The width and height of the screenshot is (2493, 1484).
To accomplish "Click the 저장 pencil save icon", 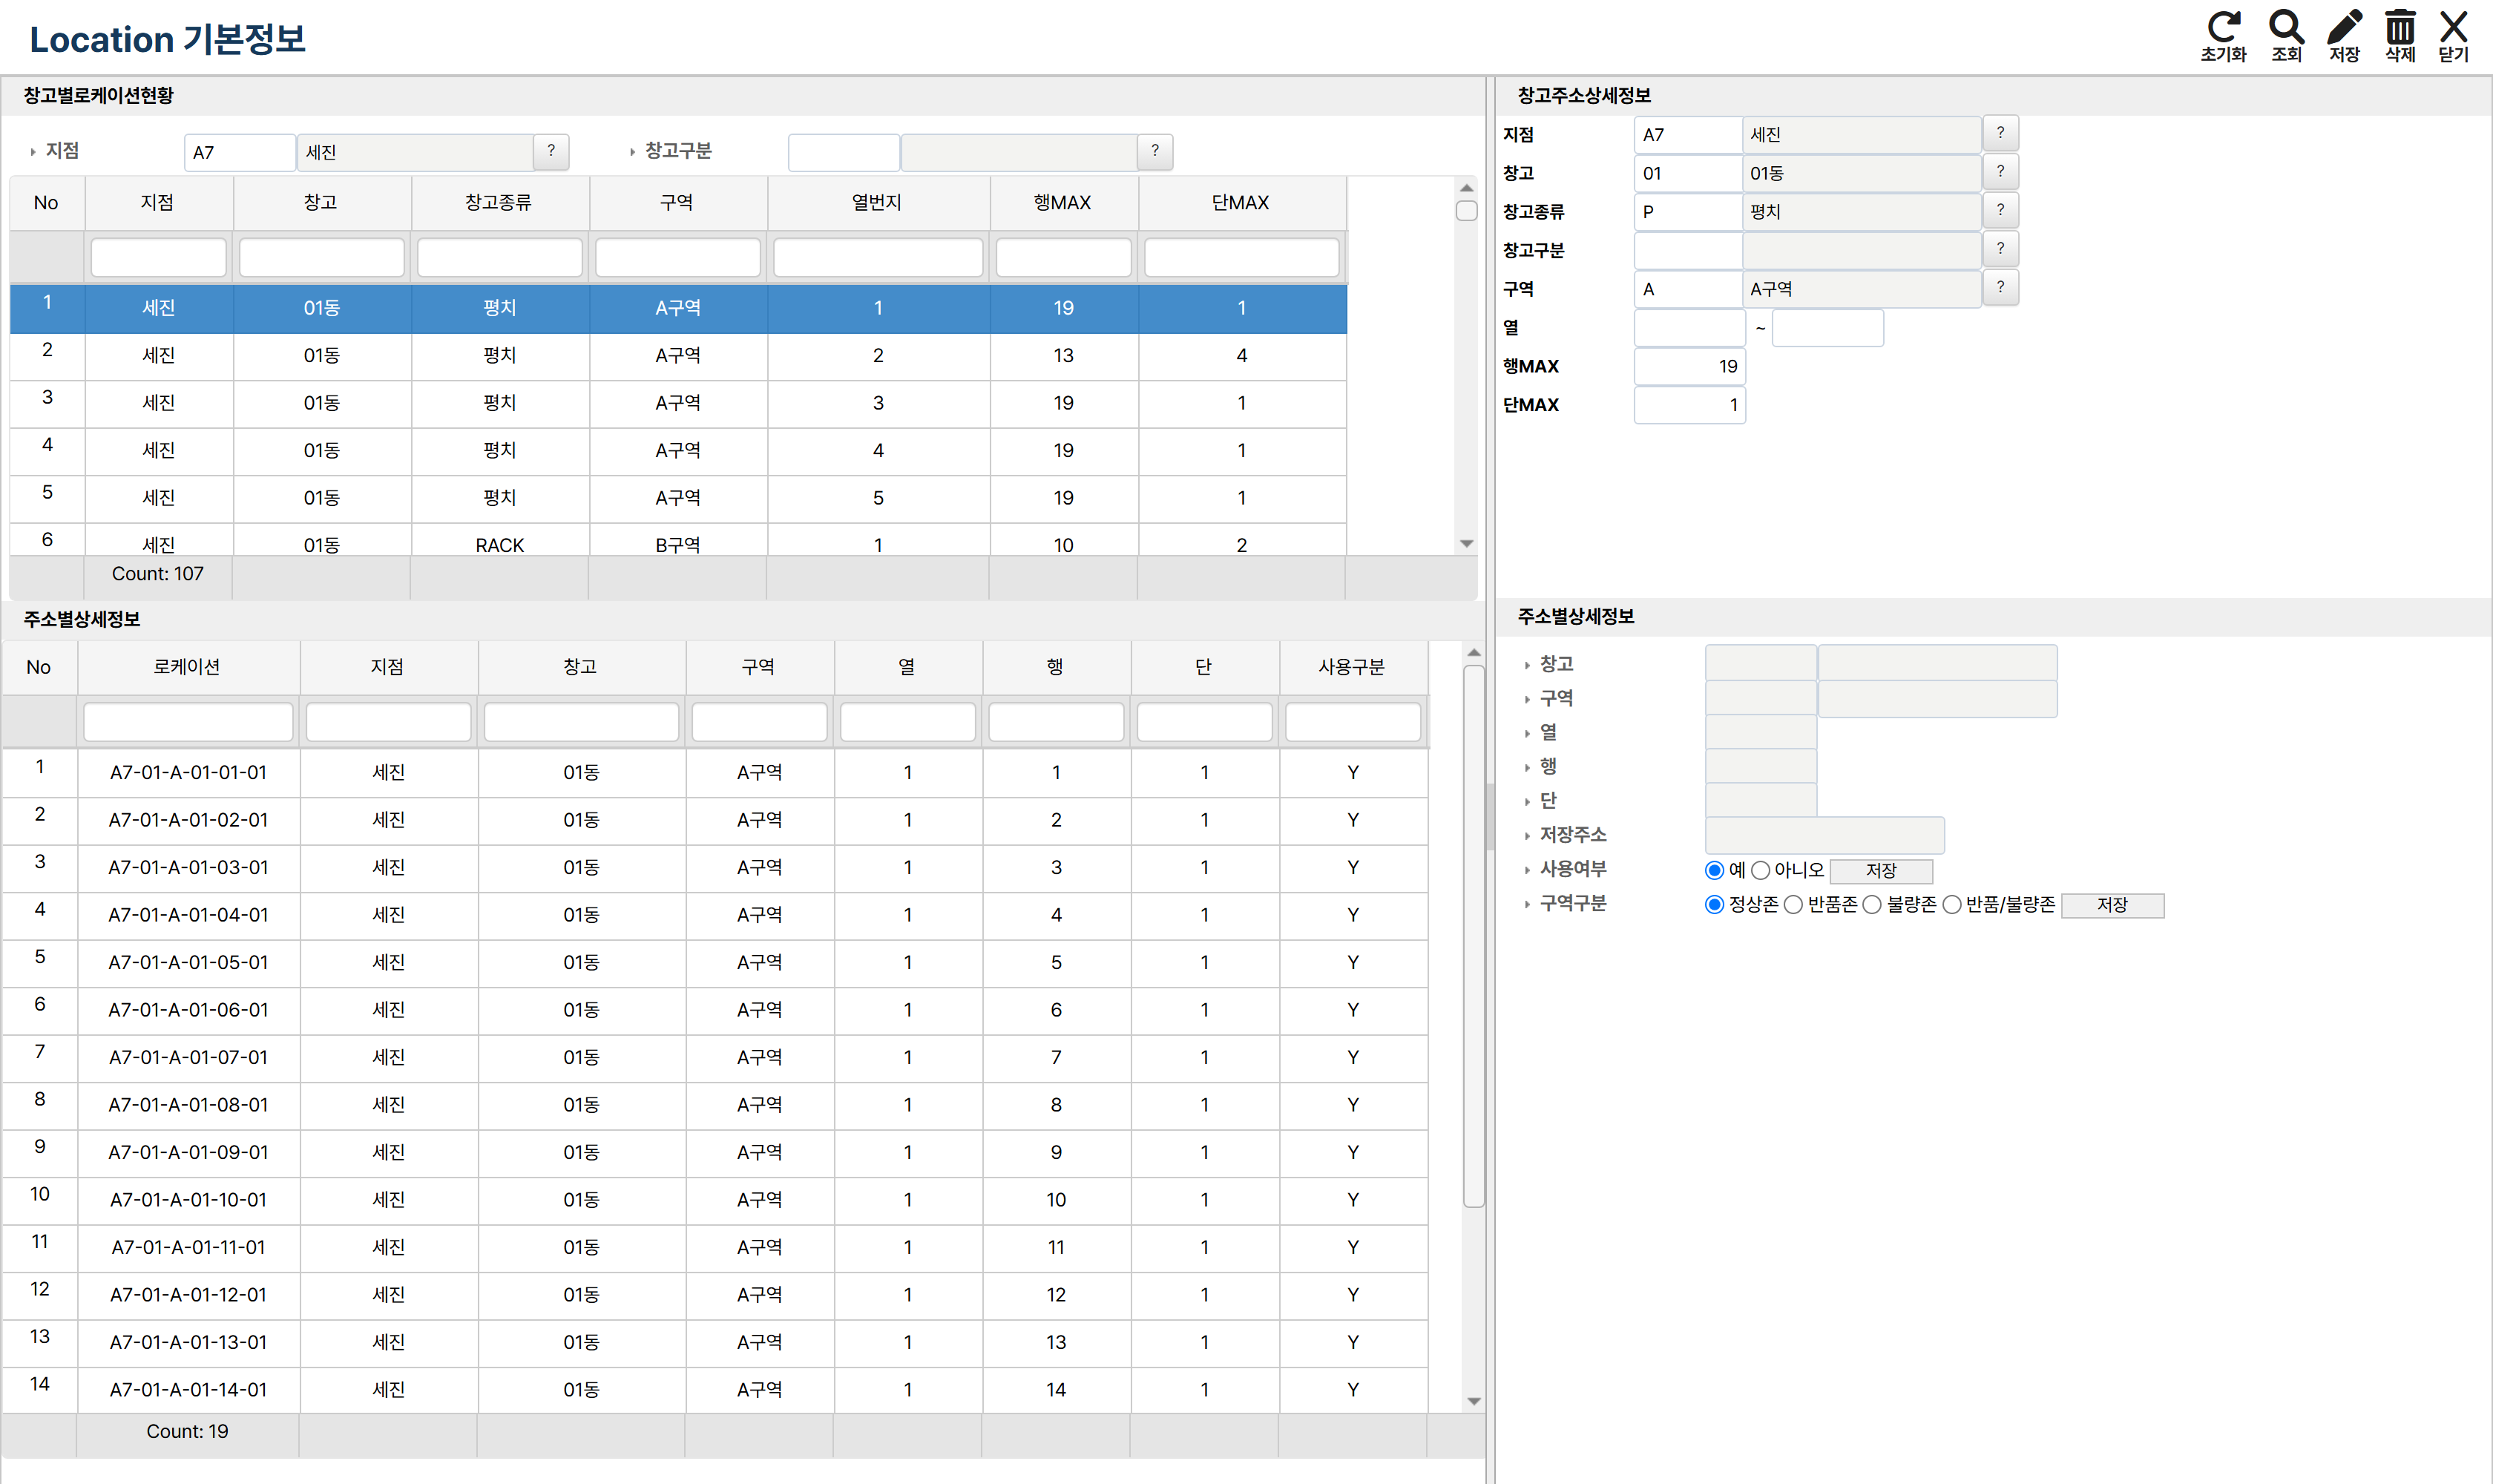I will (x=2344, y=28).
